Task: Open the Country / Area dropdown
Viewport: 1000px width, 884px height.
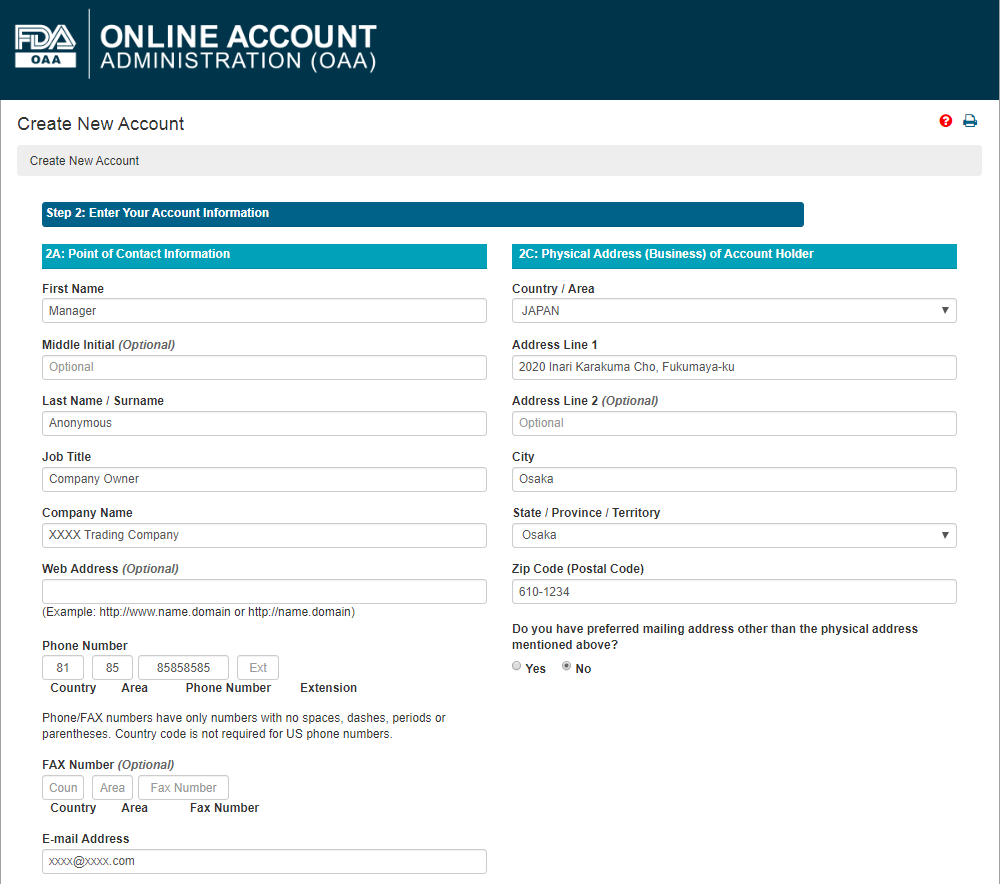Action: coord(734,311)
